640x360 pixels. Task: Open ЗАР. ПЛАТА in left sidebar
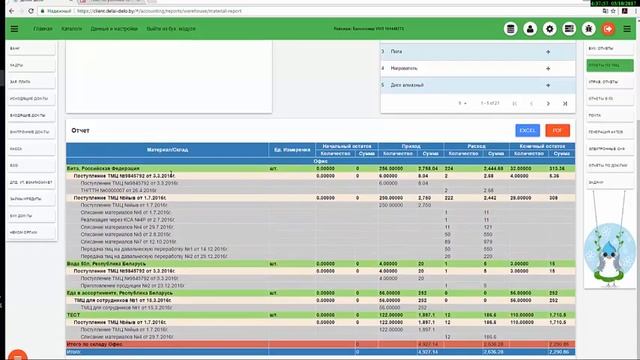pos(31,82)
